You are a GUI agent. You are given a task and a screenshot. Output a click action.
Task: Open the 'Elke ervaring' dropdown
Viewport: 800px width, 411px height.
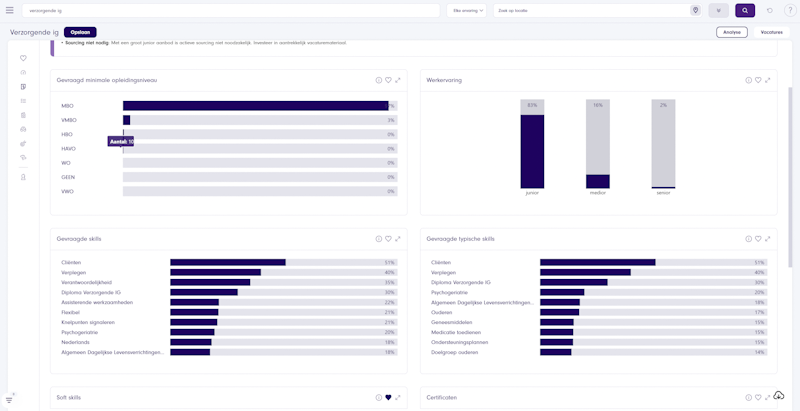tap(468, 10)
